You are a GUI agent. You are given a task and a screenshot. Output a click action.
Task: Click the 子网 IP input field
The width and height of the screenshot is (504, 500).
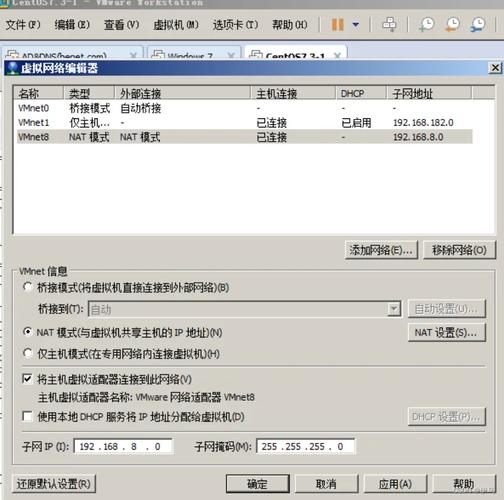pos(123,446)
